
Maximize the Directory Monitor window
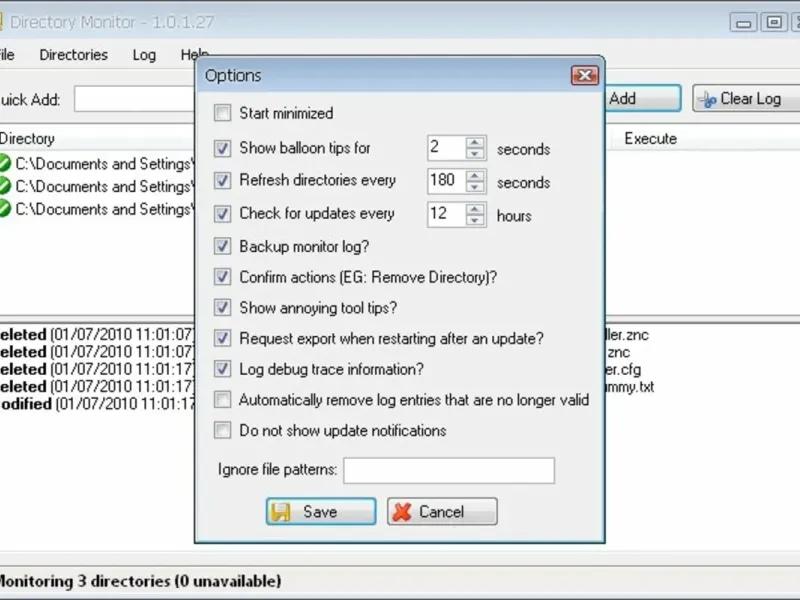point(774,22)
